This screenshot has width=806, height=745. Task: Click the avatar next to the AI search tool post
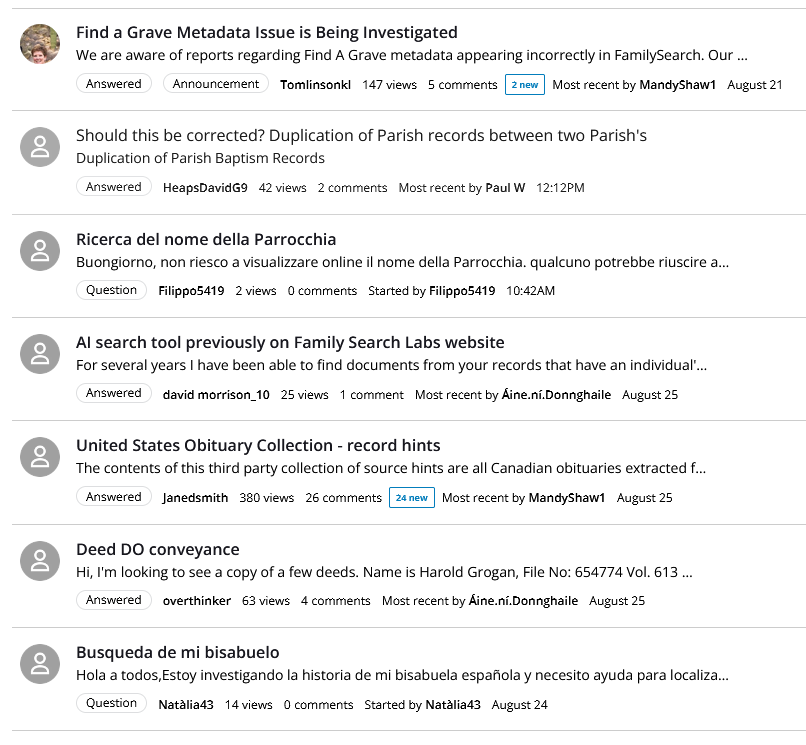coord(40,354)
